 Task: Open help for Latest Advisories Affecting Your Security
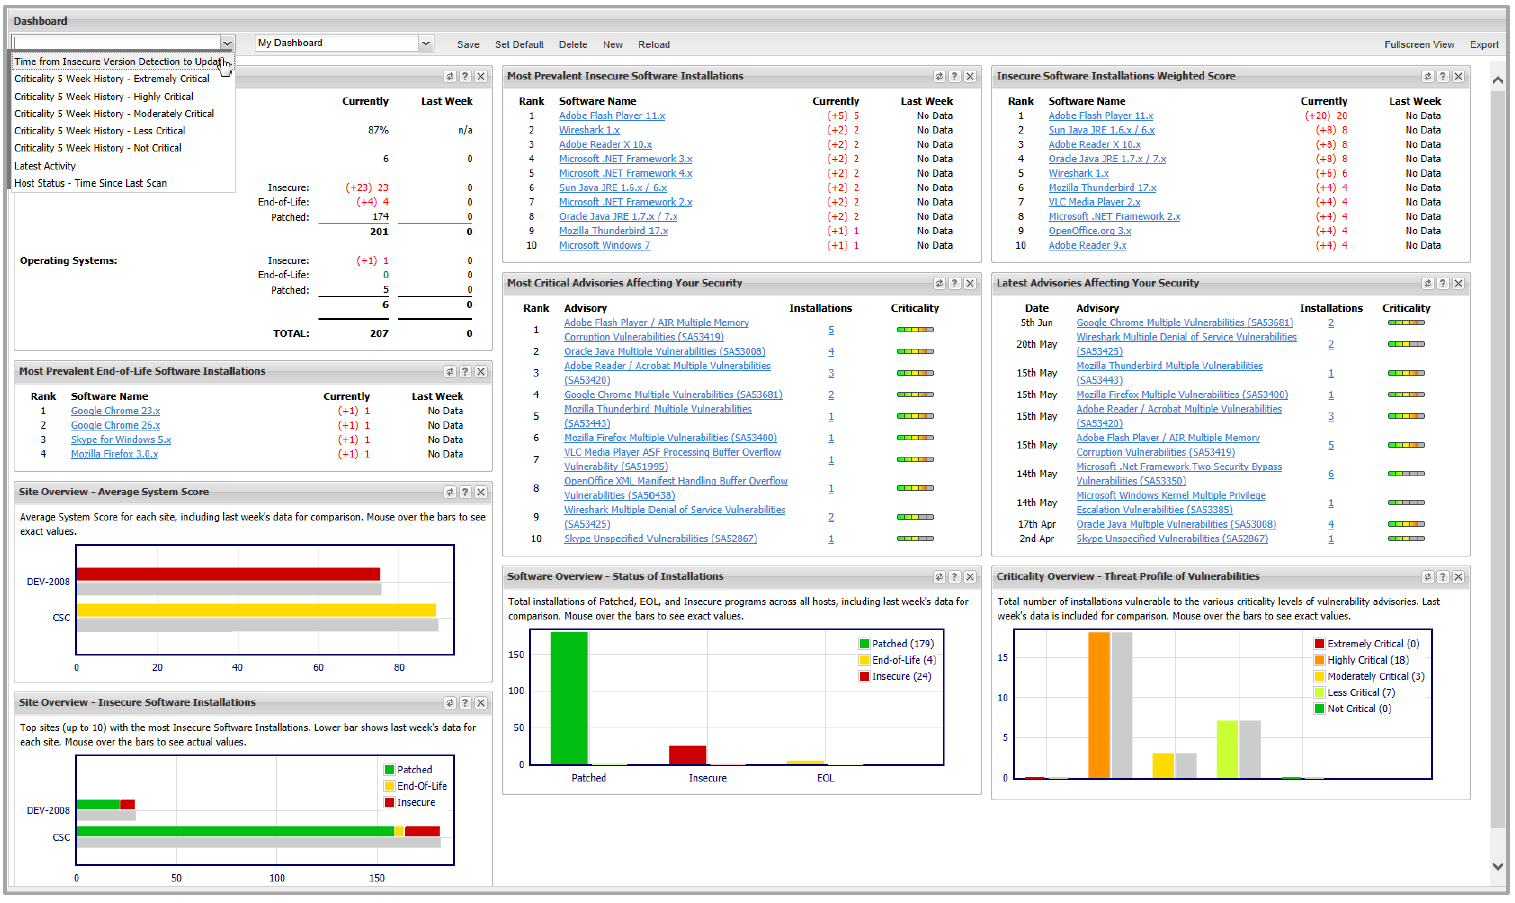(1443, 283)
